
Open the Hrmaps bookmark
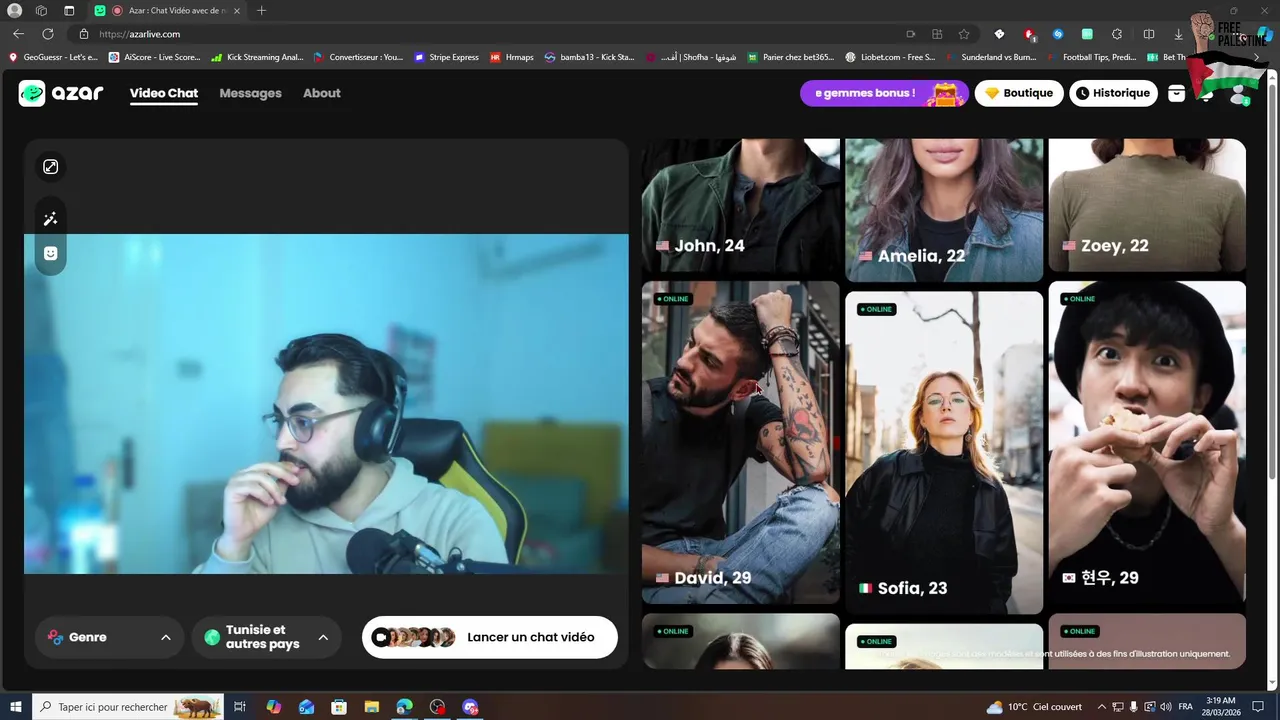coord(512,57)
